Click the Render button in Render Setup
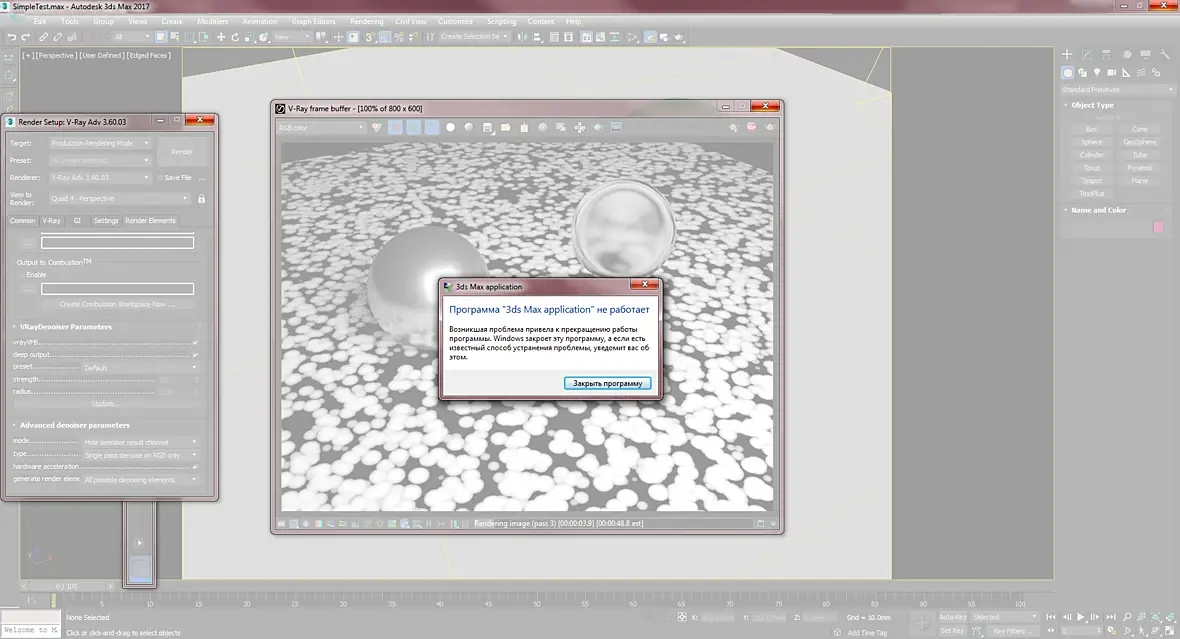This screenshot has width=1180, height=639. (x=182, y=151)
